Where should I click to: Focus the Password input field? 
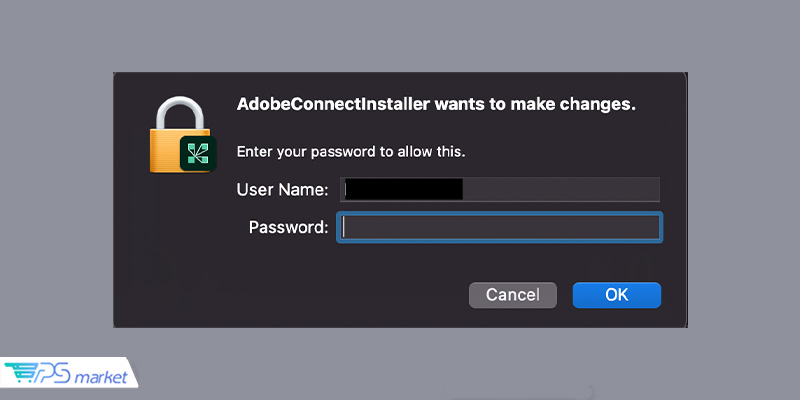(500, 227)
